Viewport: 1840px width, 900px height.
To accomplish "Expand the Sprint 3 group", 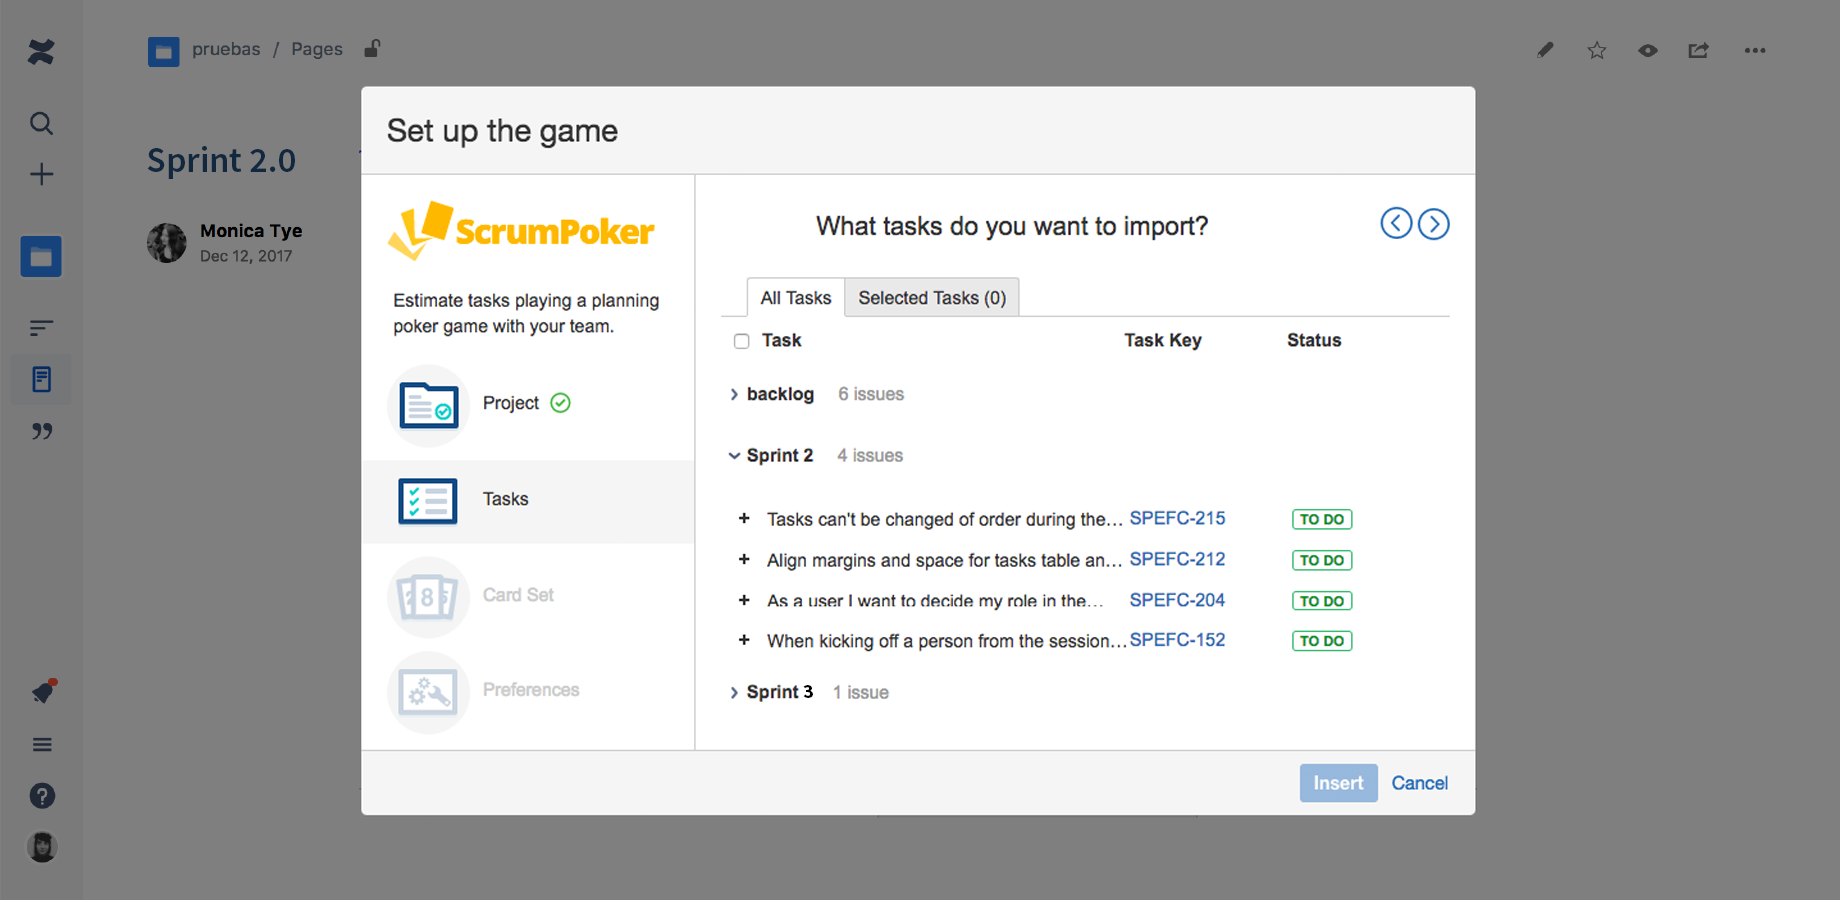I will pos(734,692).
